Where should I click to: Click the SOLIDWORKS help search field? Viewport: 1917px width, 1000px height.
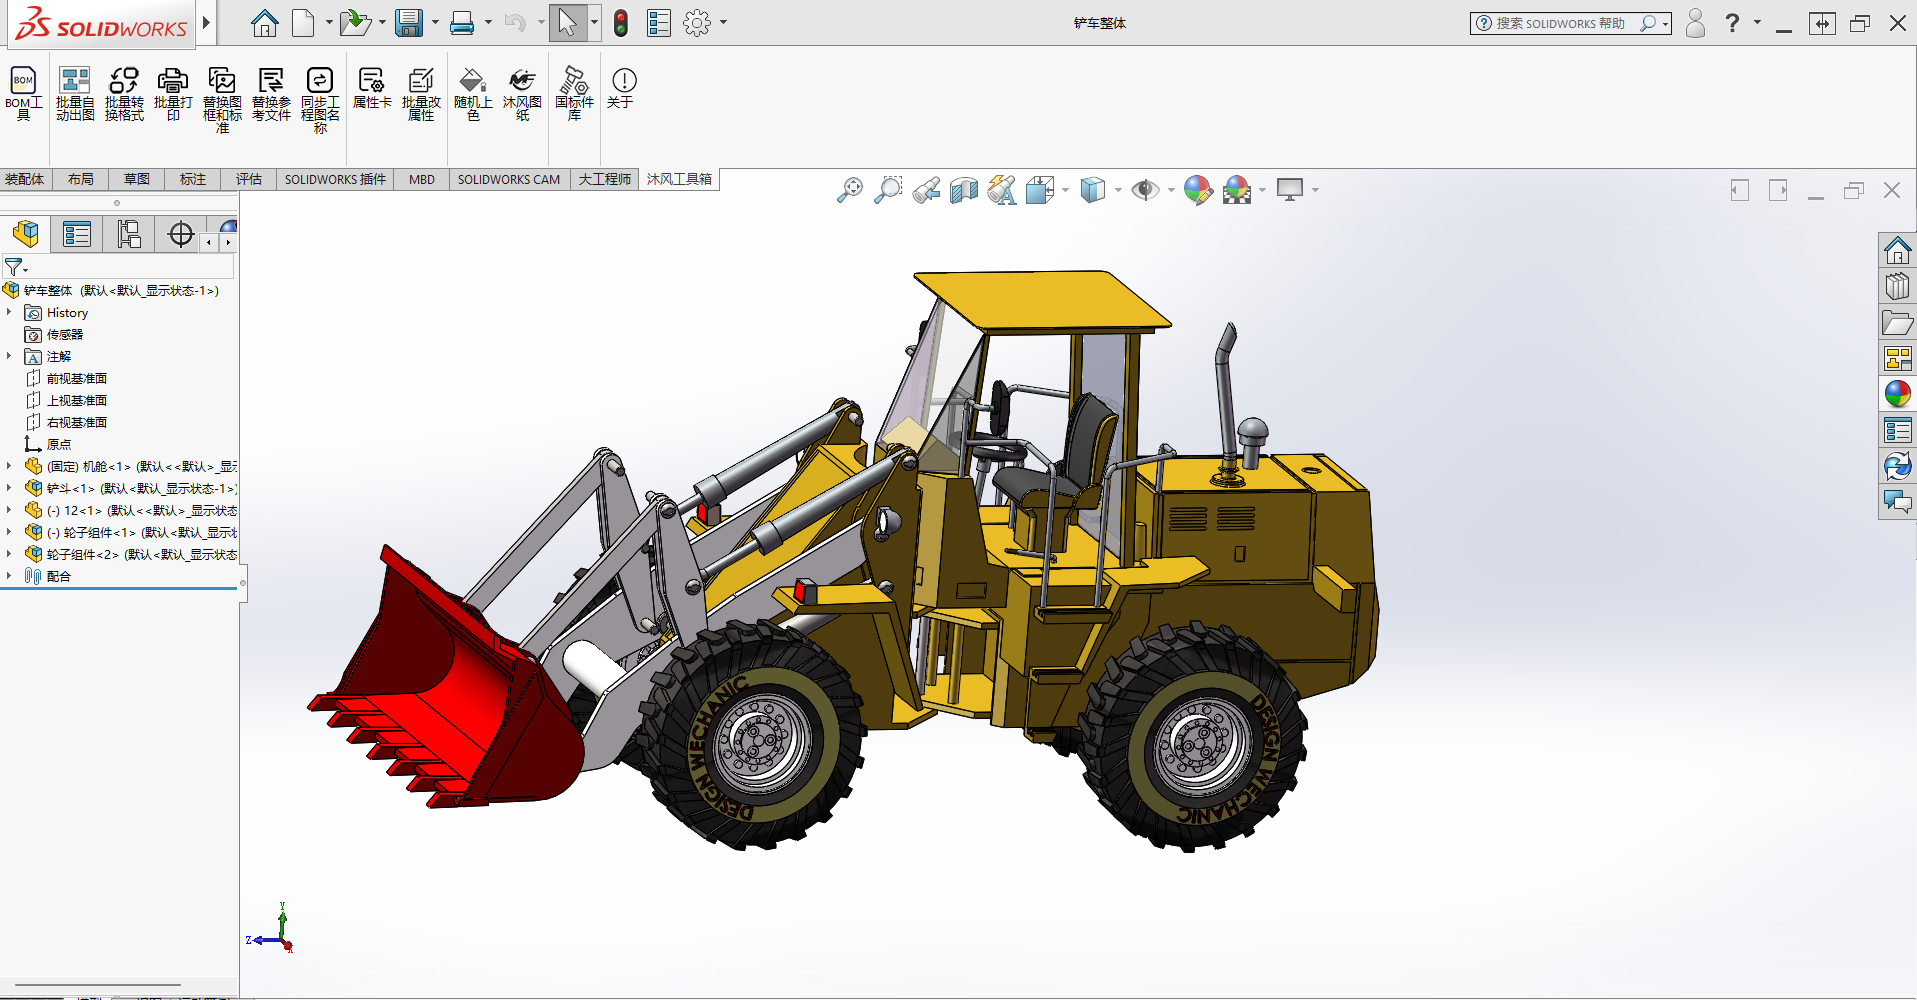click(x=1565, y=23)
